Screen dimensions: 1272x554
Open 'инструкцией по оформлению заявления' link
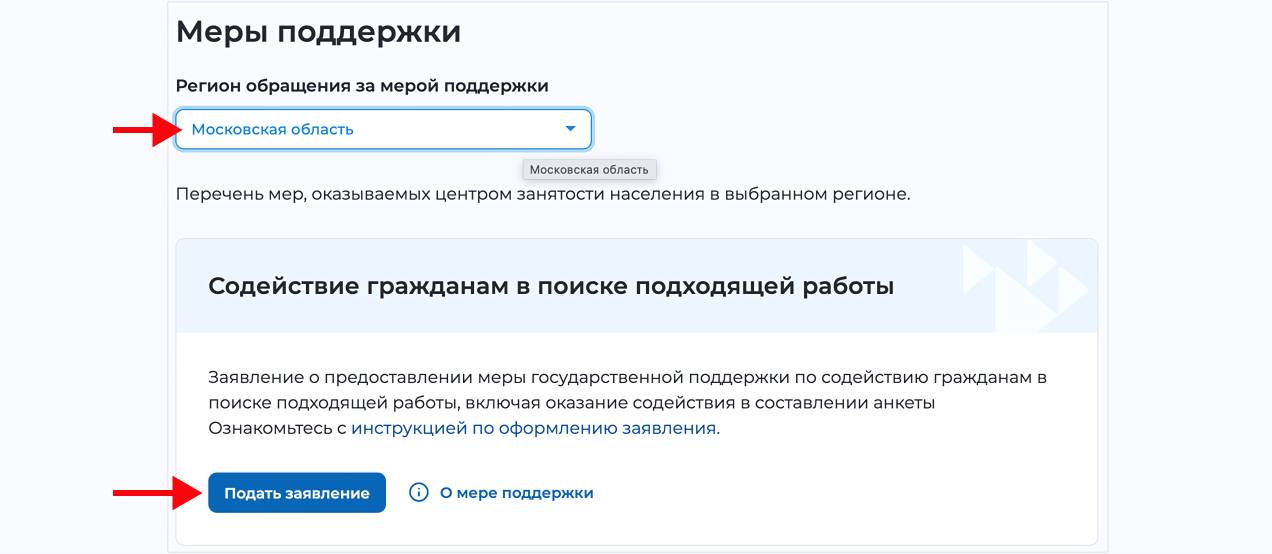pos(535,428)
